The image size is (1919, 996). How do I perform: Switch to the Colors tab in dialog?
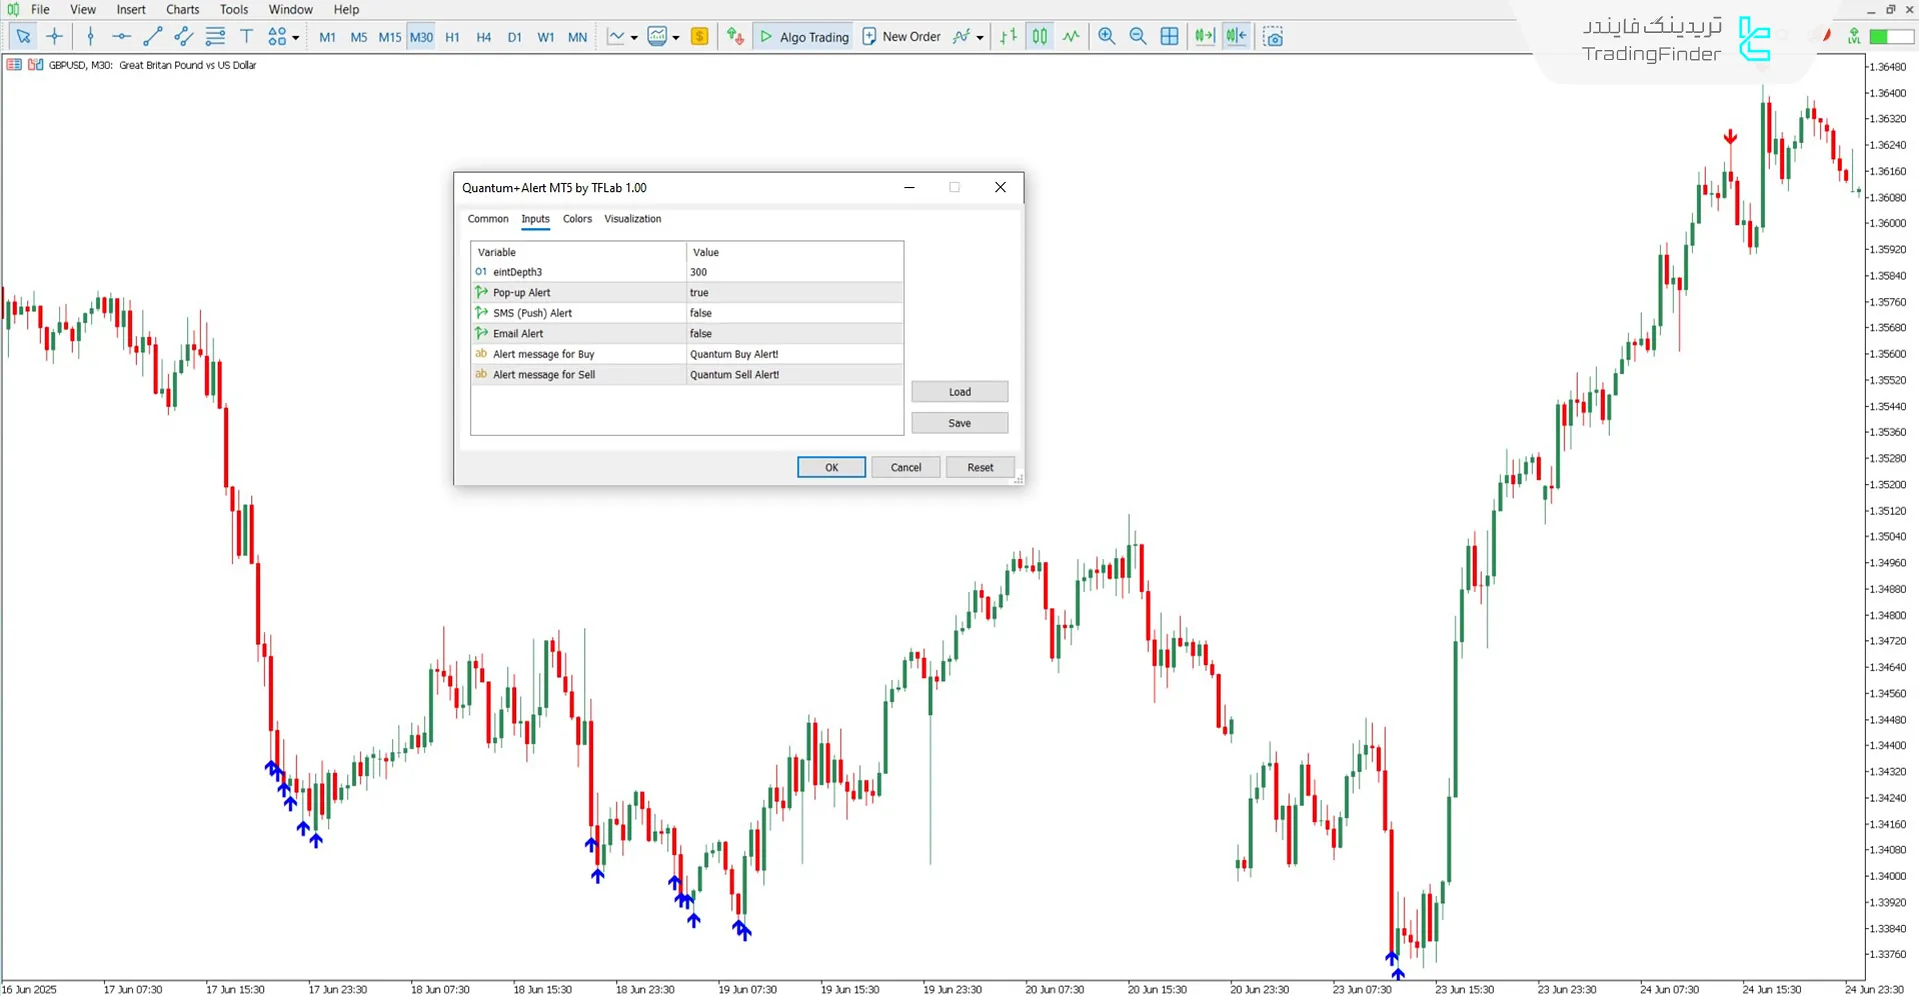tap(577, 219)
